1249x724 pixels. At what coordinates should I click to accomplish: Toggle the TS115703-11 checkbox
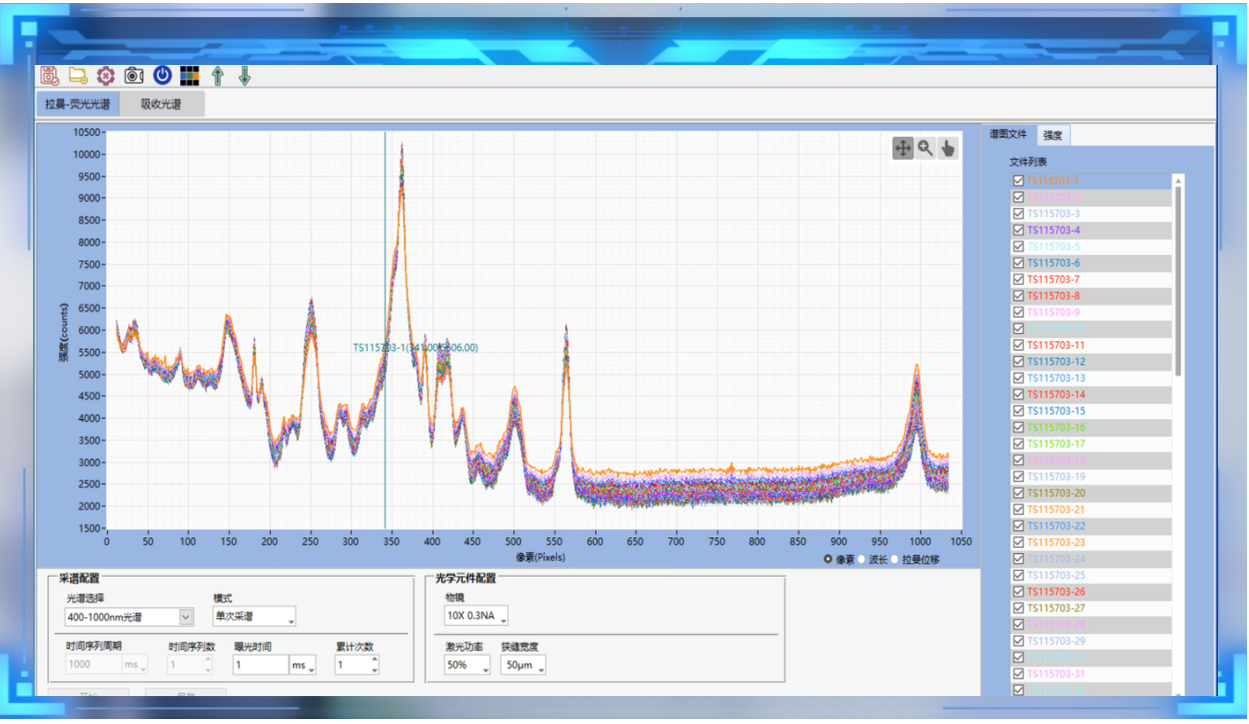(1018, 345)
